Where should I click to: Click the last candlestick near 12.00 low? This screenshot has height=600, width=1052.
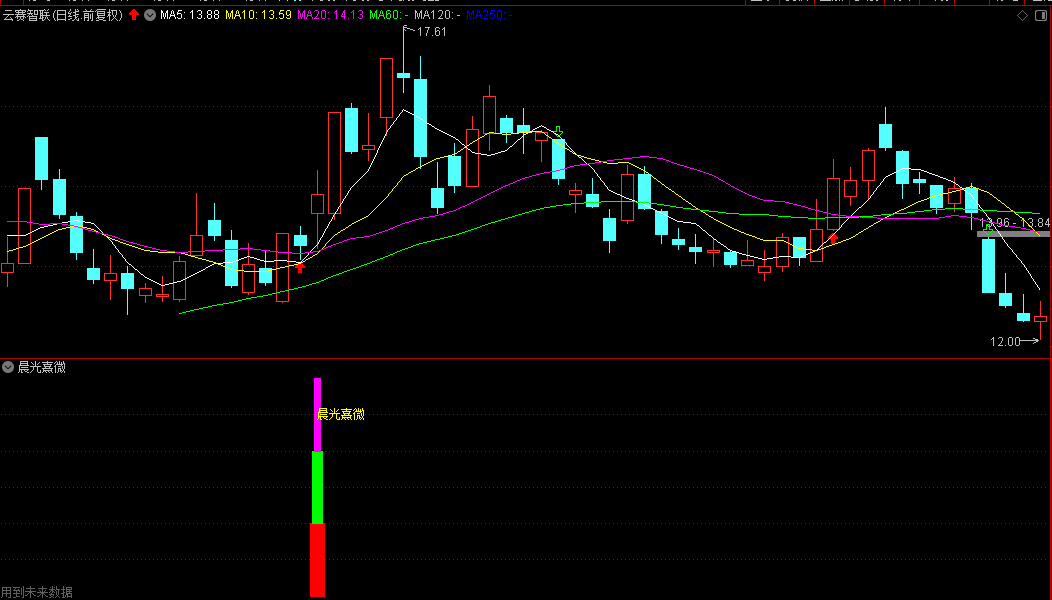pos(1041,319)
